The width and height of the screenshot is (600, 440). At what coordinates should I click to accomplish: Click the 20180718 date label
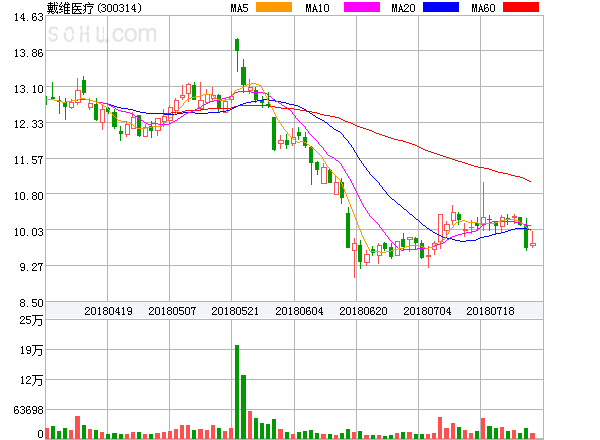[x=490, y=311]
